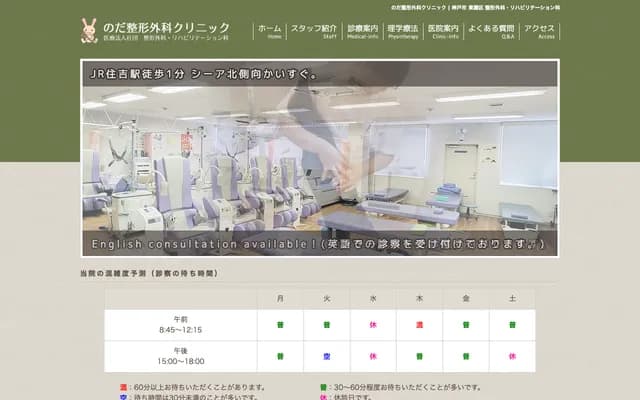Click the clinic rehabilitation room slideshow image
The image size is (640, 400).
click(x=319, y=160)
